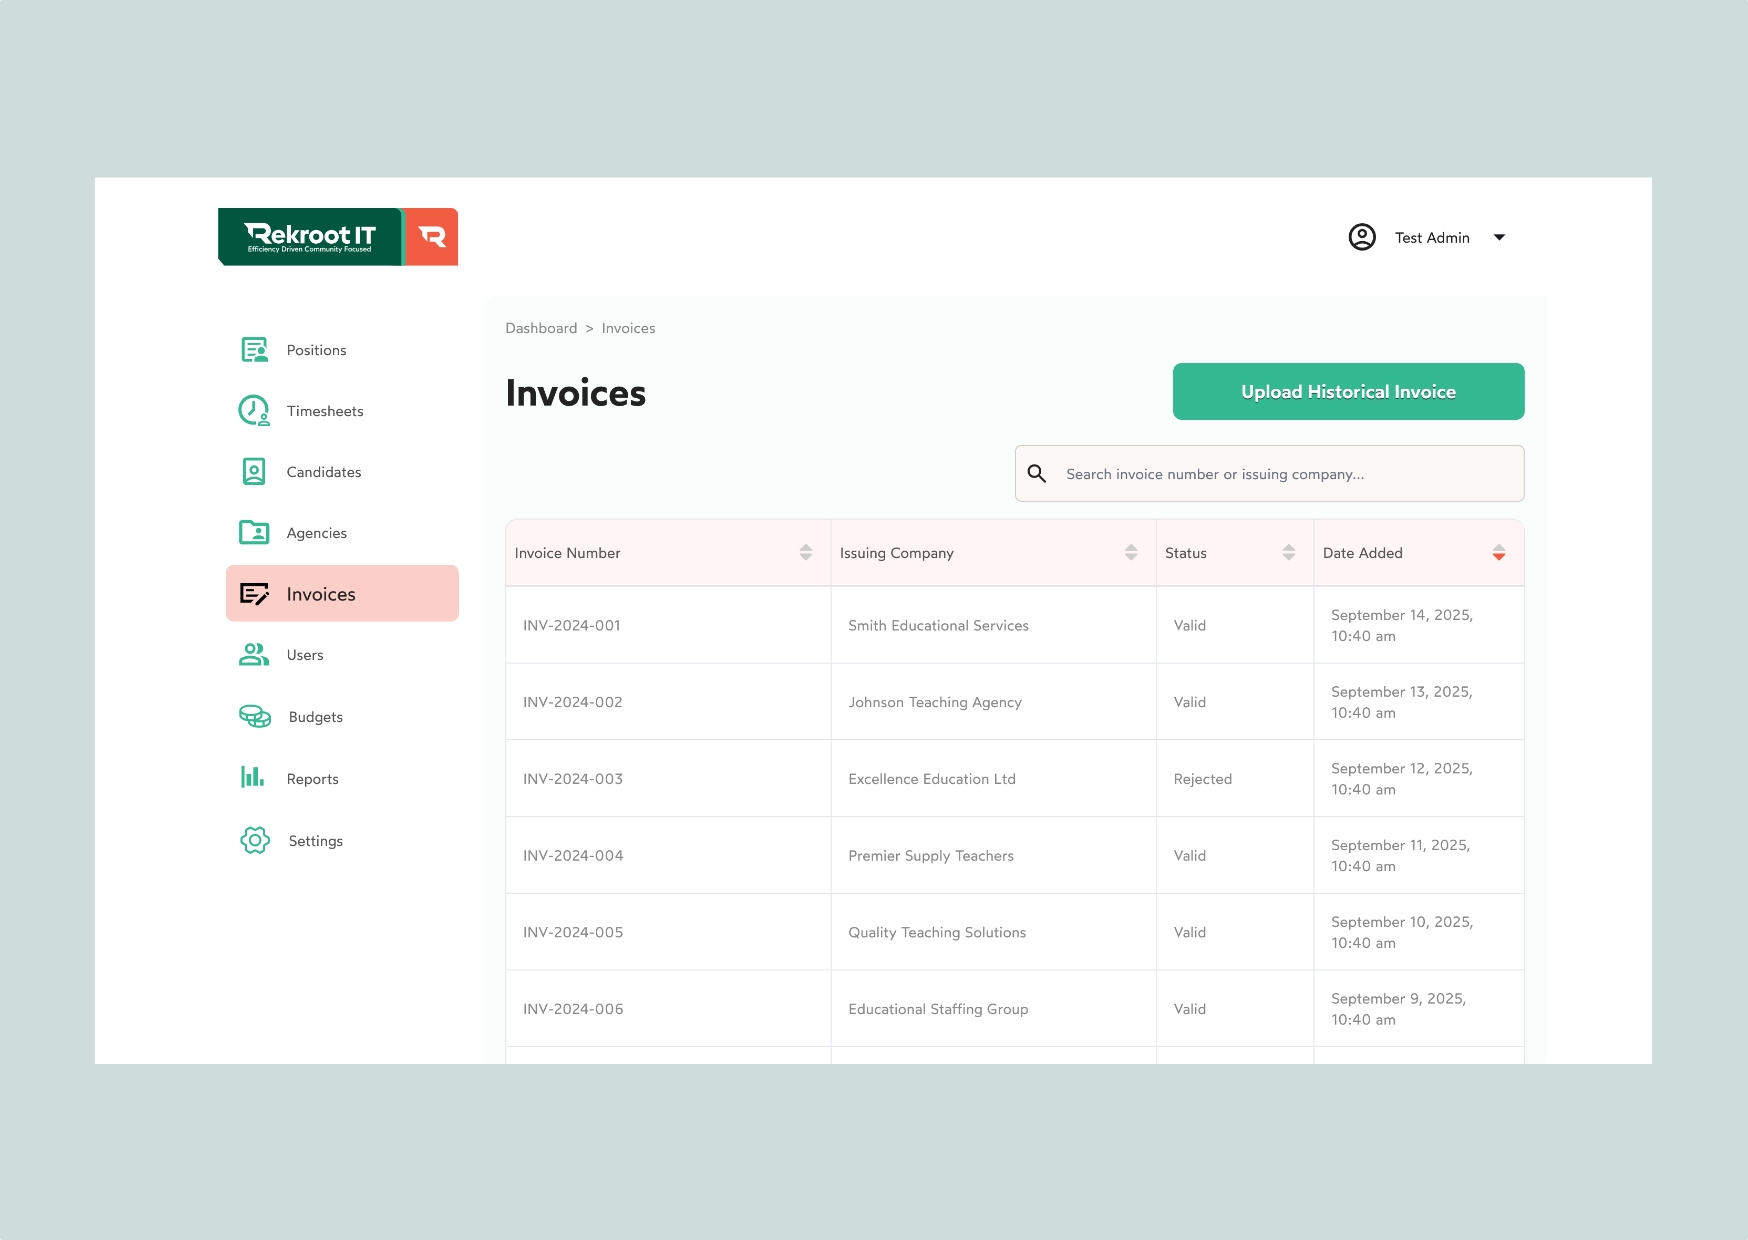Sort by Date Added arrows

[x=1499, y=553]
